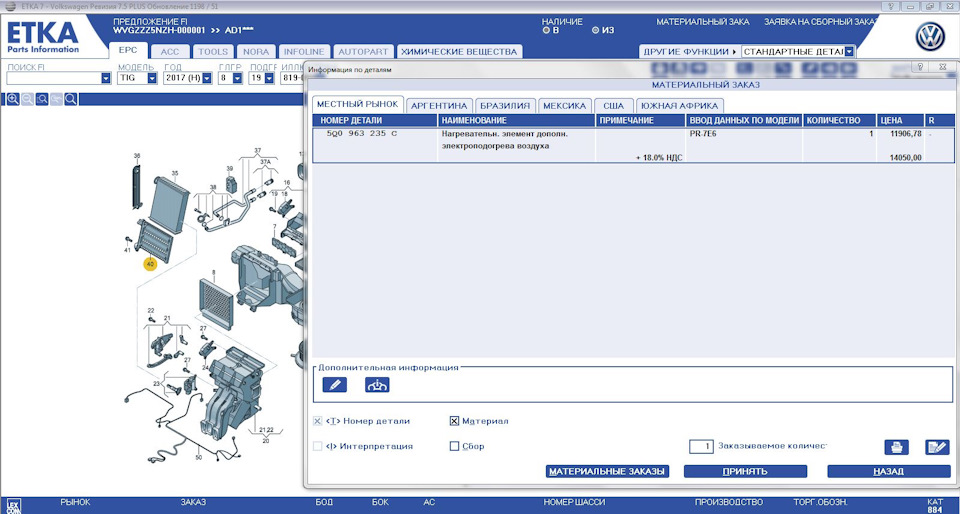960x514 pixels.
Task: Open the ПОДГР dropdown showing 19
Action: pos(269,78)
